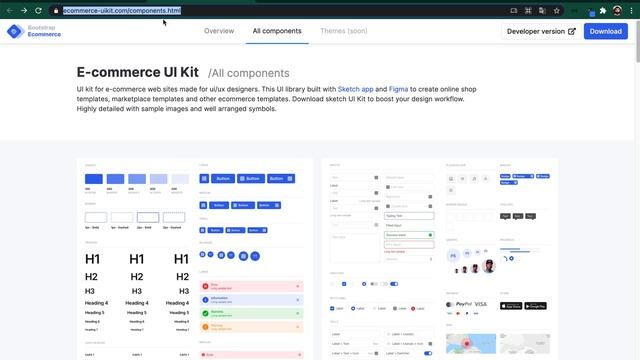Select the red radio button with Label text
This screenshot has height=360, width=640.
pyautogui.click(x=413, y=309)
